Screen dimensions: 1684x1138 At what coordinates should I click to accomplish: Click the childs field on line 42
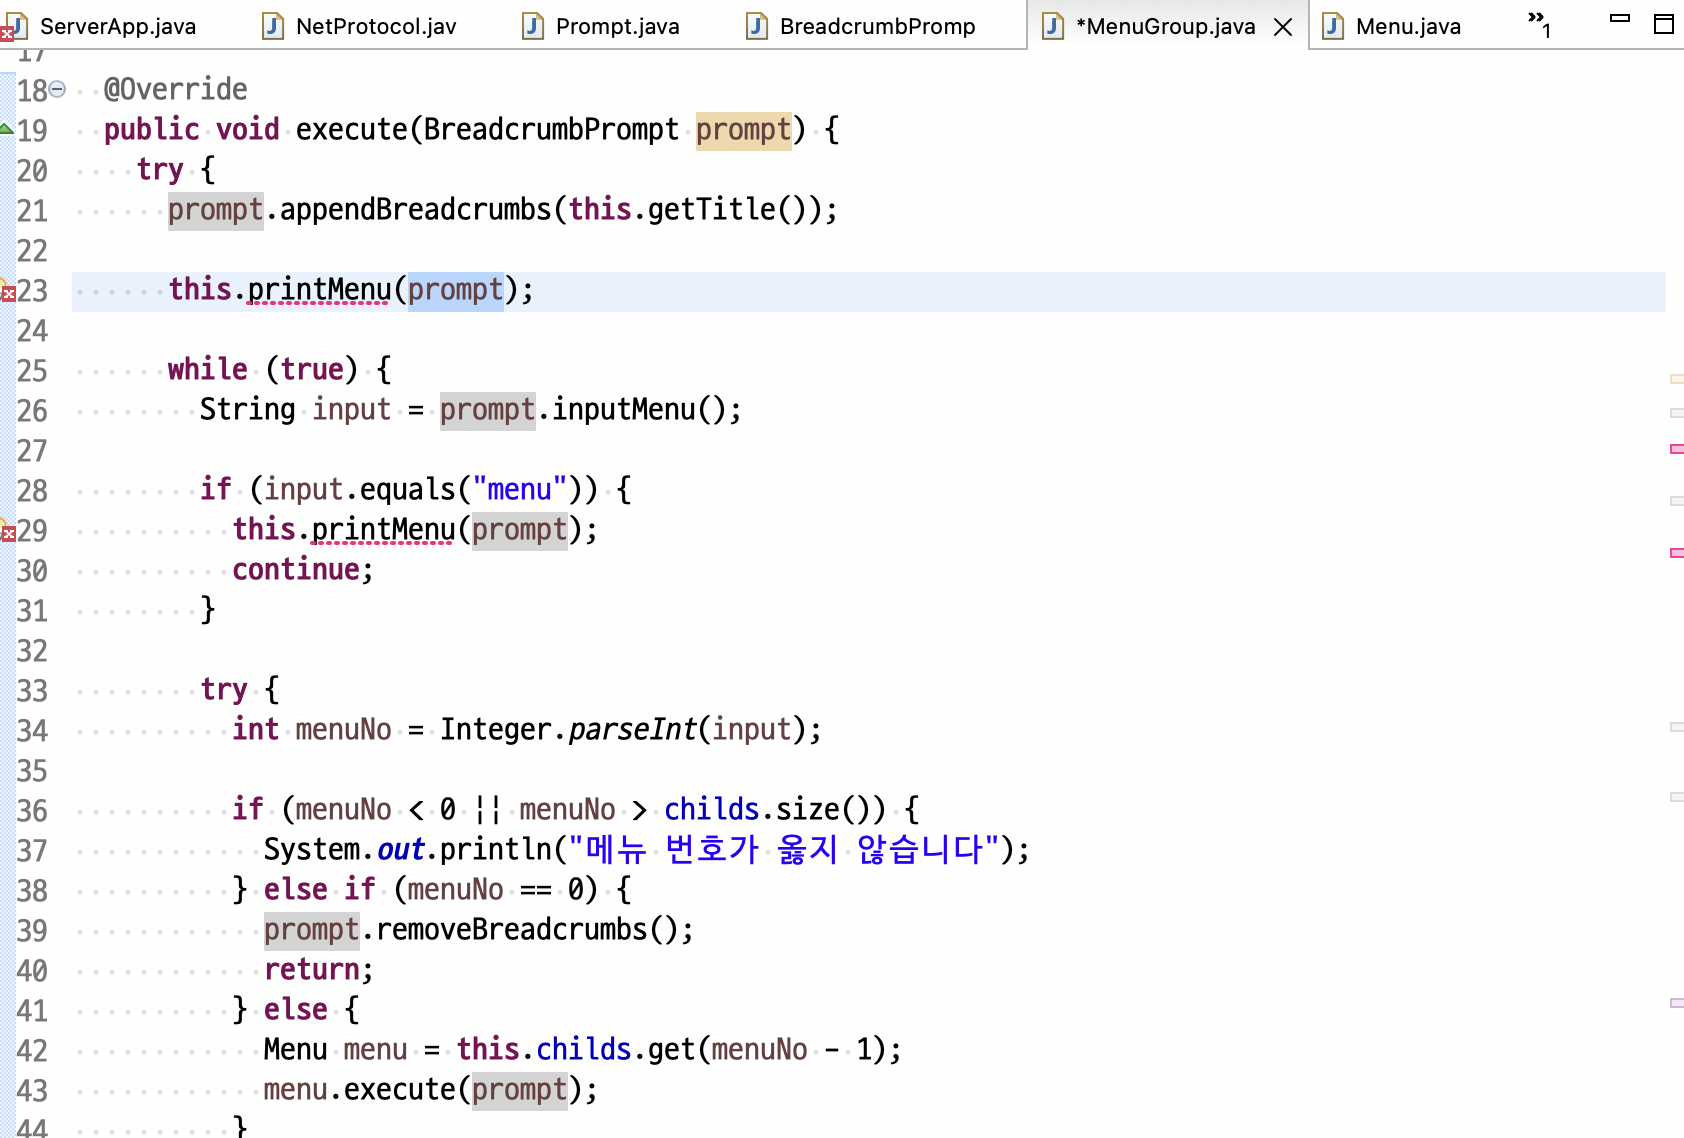coord(584,1050)
